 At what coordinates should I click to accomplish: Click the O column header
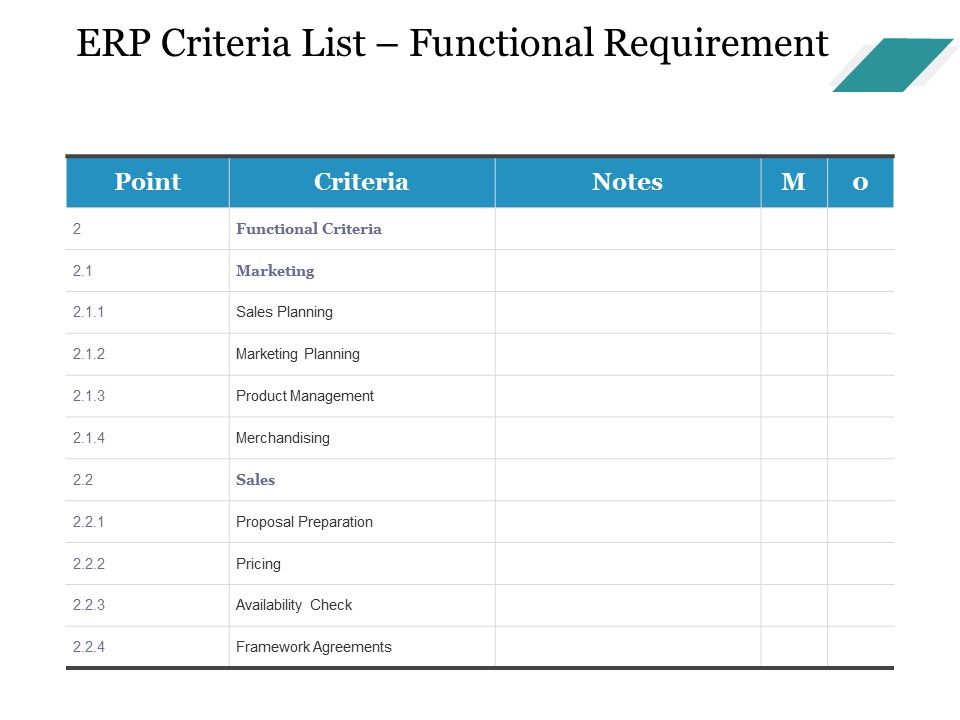[x=860, y=182]
